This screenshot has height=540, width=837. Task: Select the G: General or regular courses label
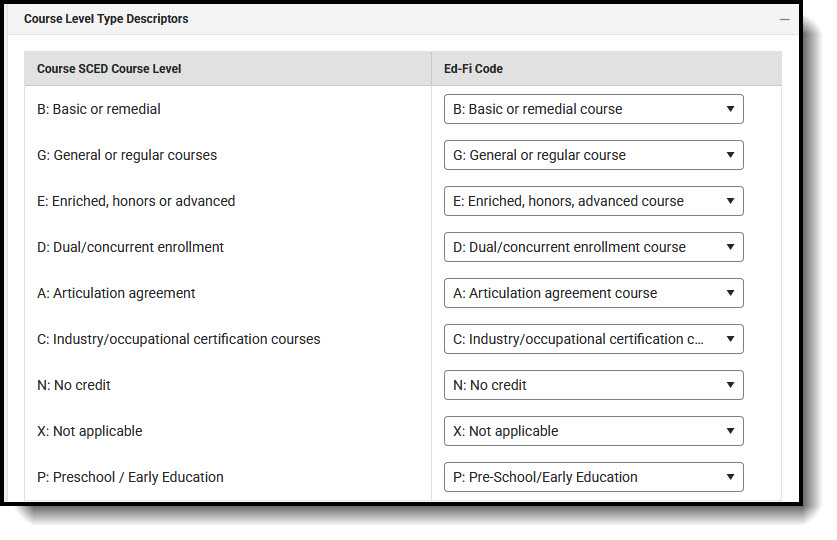127,155
